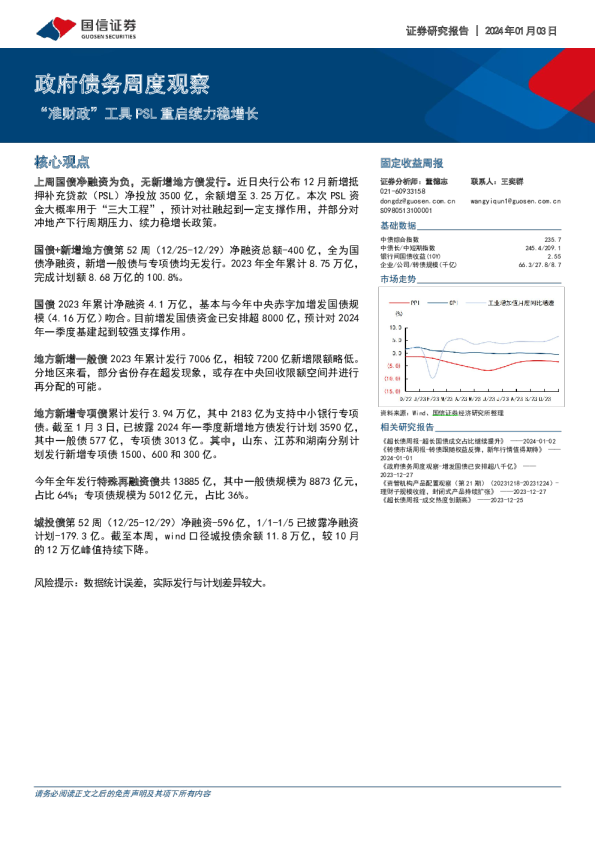Screen dimensions: 595x842
Task: Click the 核心观点 section heading
Action: click(x=62, y=162)
